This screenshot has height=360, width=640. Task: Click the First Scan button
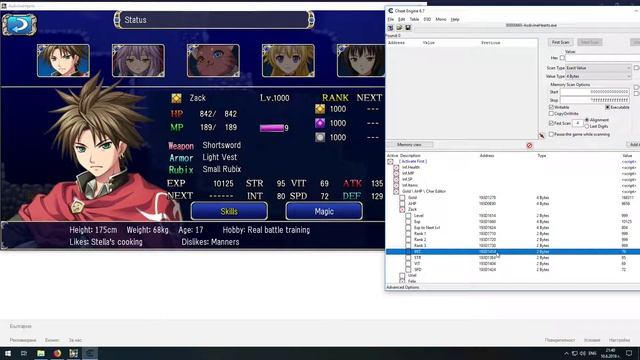click(x=560, y=42)
